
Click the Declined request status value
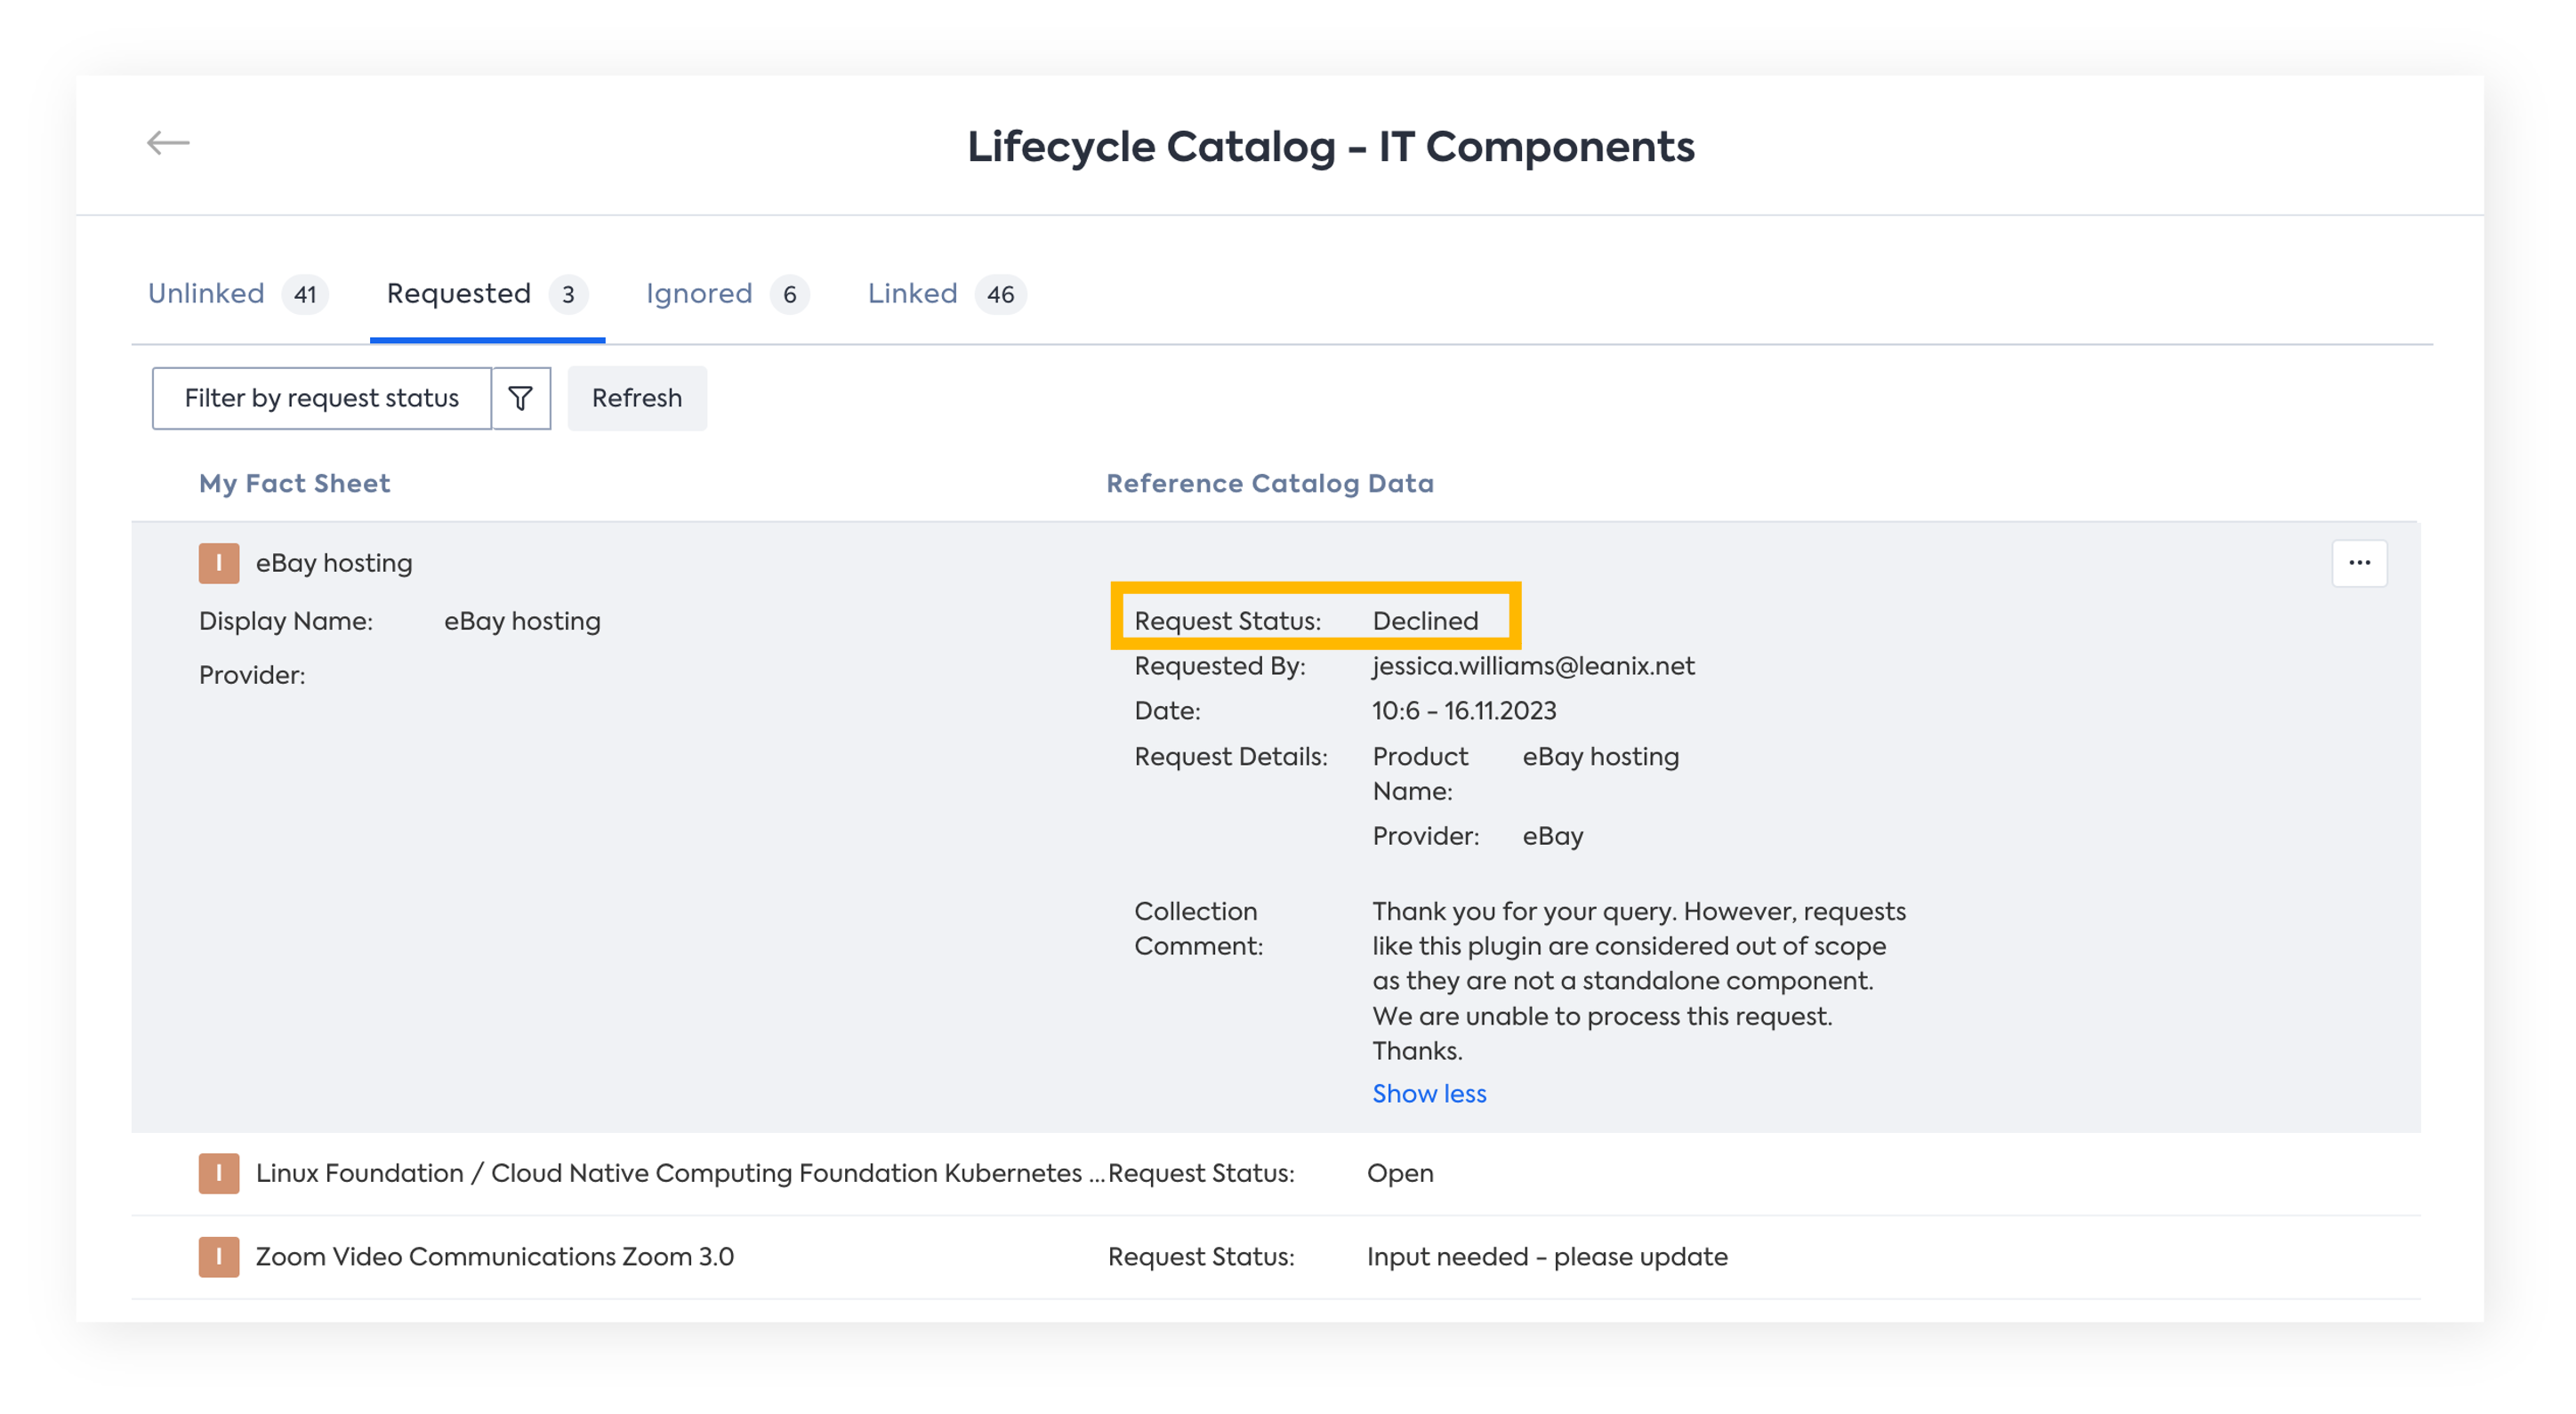(x=1425, y=621)
